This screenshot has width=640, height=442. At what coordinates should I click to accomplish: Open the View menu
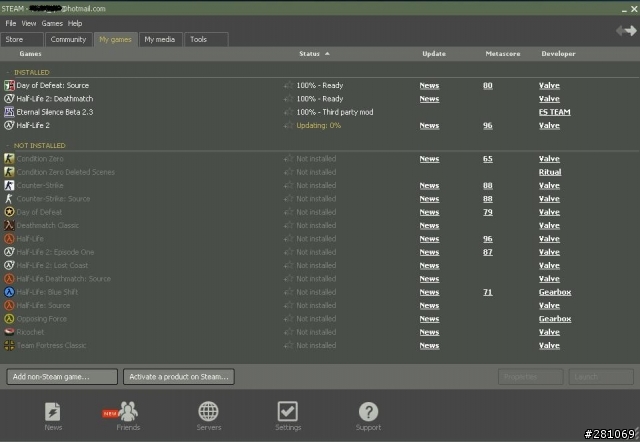coord(29,23)
